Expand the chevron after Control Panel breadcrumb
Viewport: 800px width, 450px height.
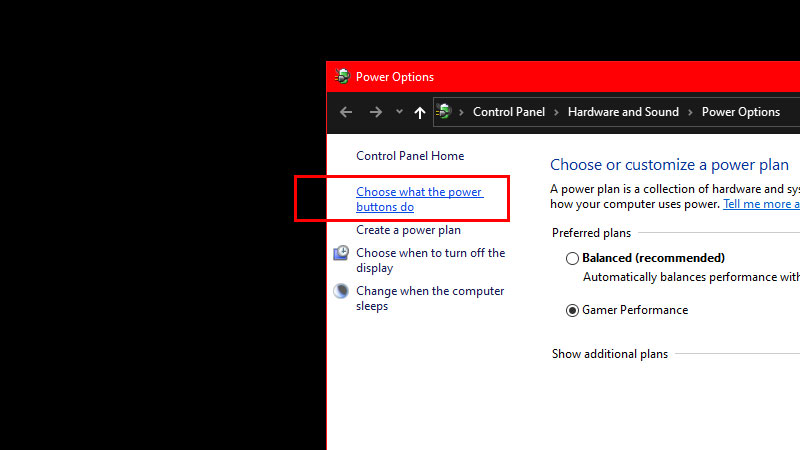tap(556, 112)
